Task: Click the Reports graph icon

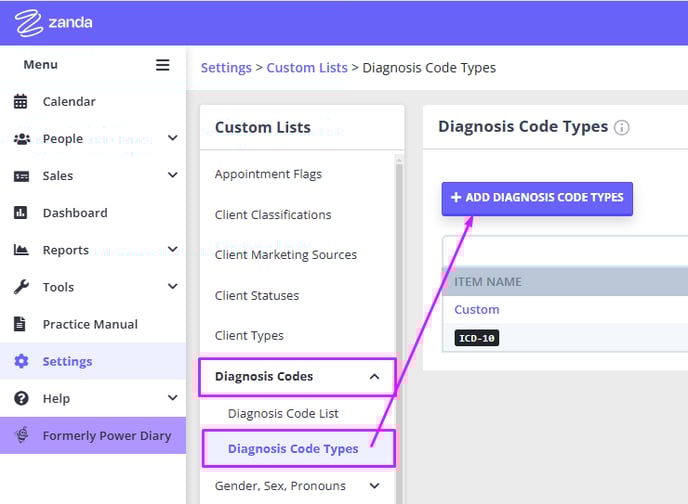Action: 21,250
